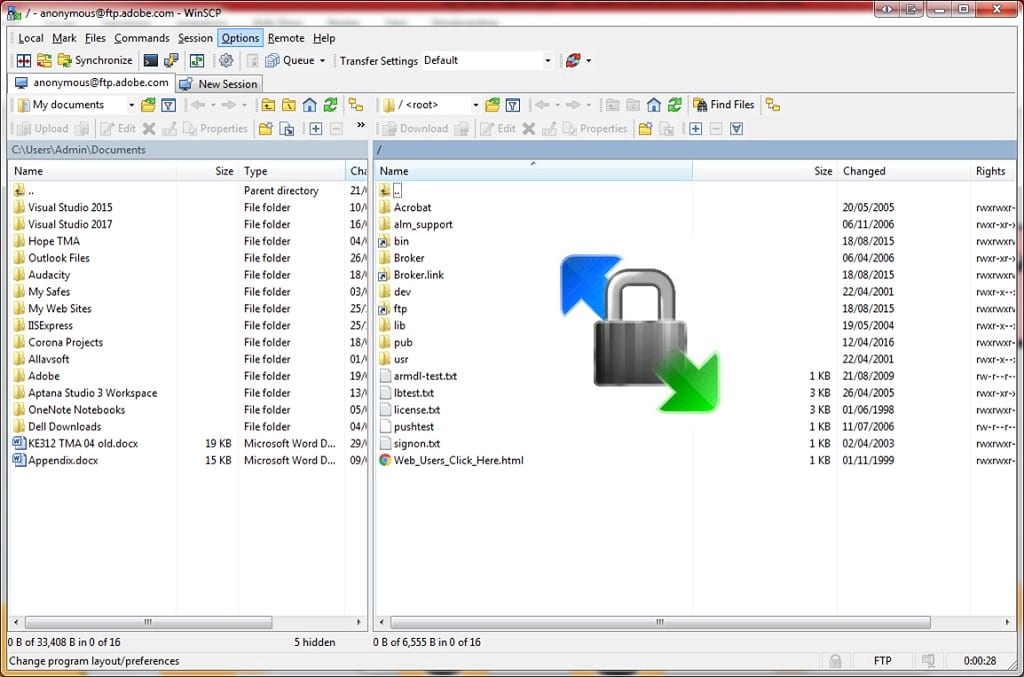Sort remote files by Changed column
Image resolution: width=1024 pixels, height=677 pixels.
903,171
